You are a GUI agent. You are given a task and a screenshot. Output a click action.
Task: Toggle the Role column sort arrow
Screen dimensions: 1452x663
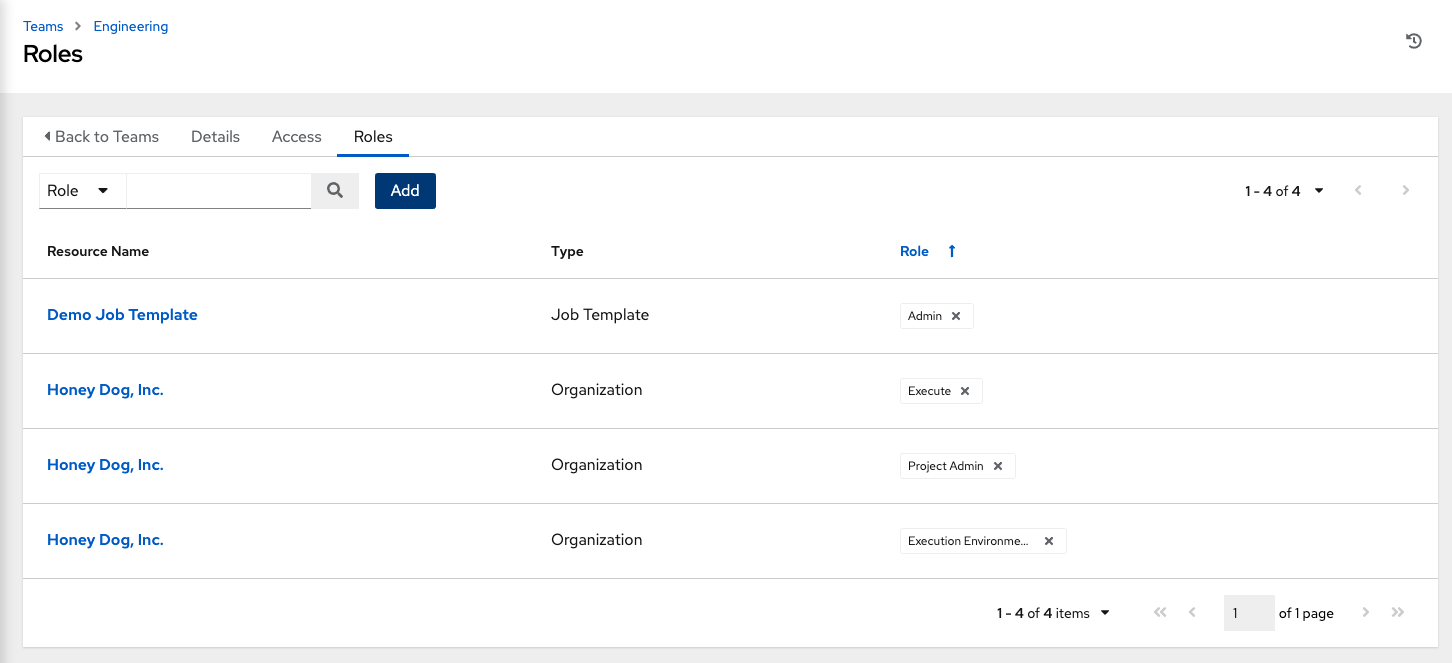[951, 251]
